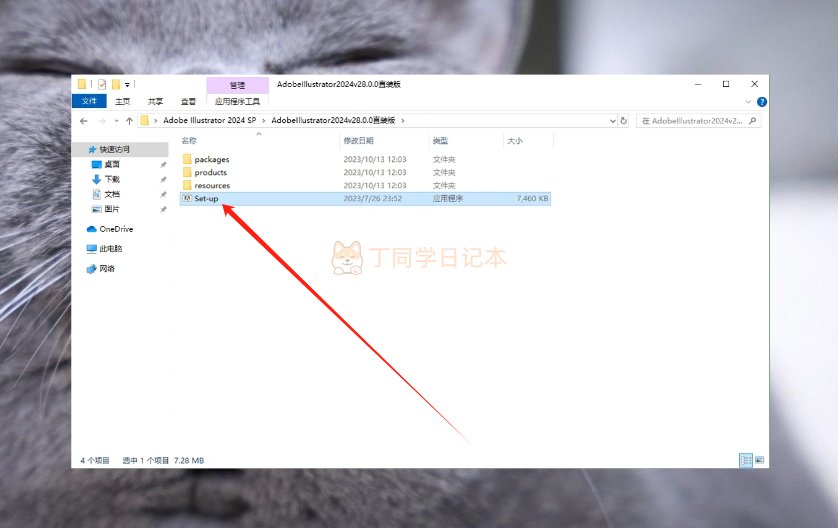Click the packages folder icon
The image size is (838, 528).
pyautogui.click(x=187, y=159)
